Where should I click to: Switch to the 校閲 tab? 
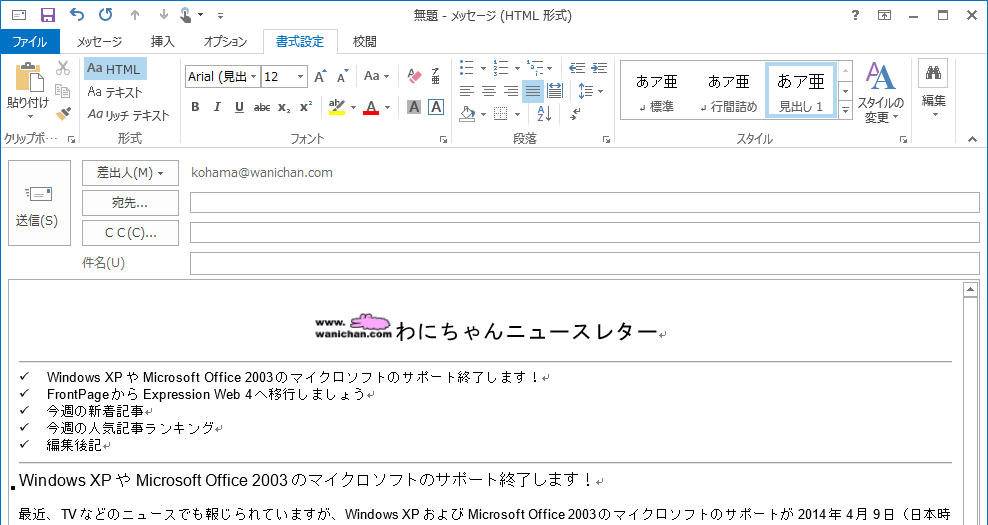coord(365,42)
